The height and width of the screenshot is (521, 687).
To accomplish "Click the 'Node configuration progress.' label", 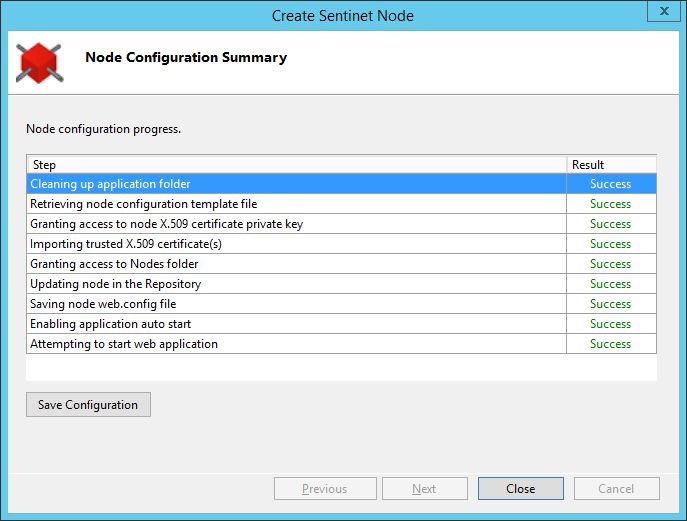I will pos(104,129).
